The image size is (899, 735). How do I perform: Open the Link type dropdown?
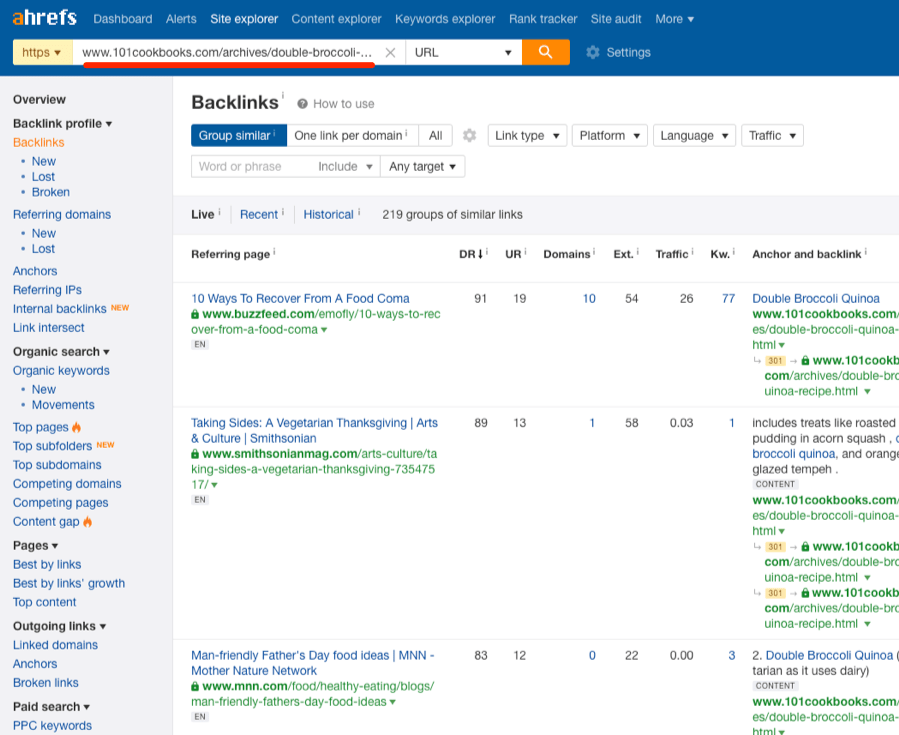(525, 135)
